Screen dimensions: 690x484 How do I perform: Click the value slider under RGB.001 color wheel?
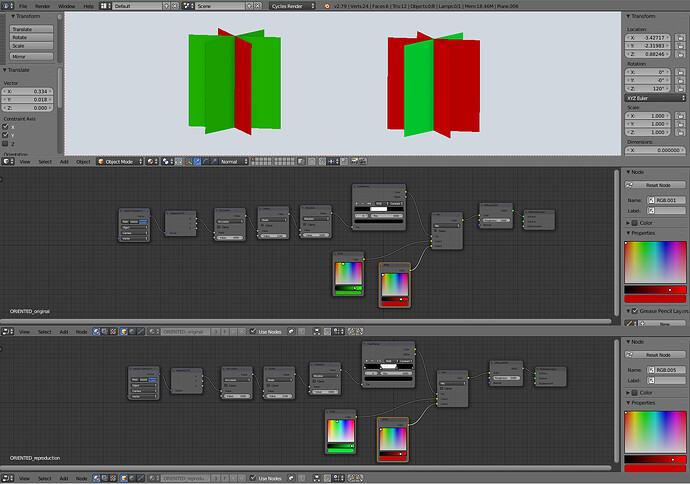coord(655,290)
